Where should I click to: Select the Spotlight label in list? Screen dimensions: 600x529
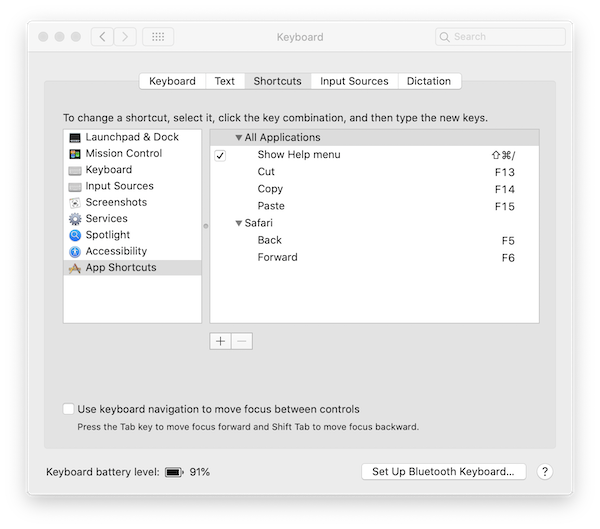pyautogui.click(x=108, y=235)
